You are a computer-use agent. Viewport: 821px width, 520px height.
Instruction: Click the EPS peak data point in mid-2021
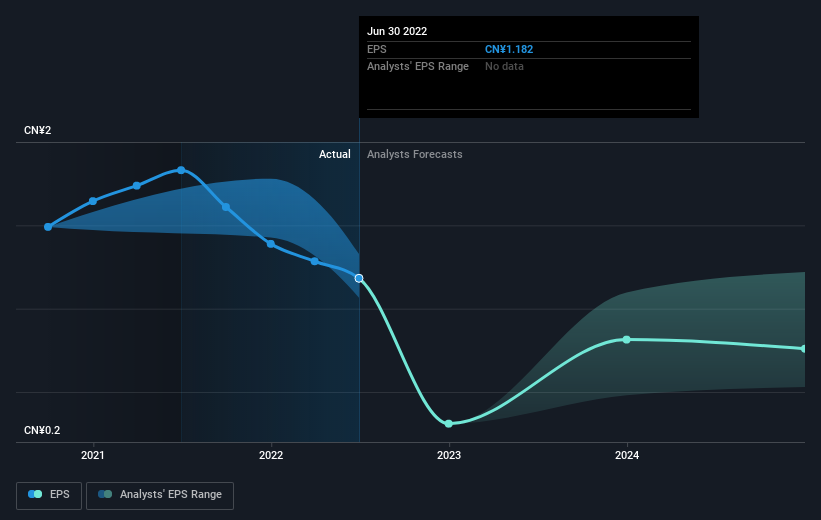point(181,170)
